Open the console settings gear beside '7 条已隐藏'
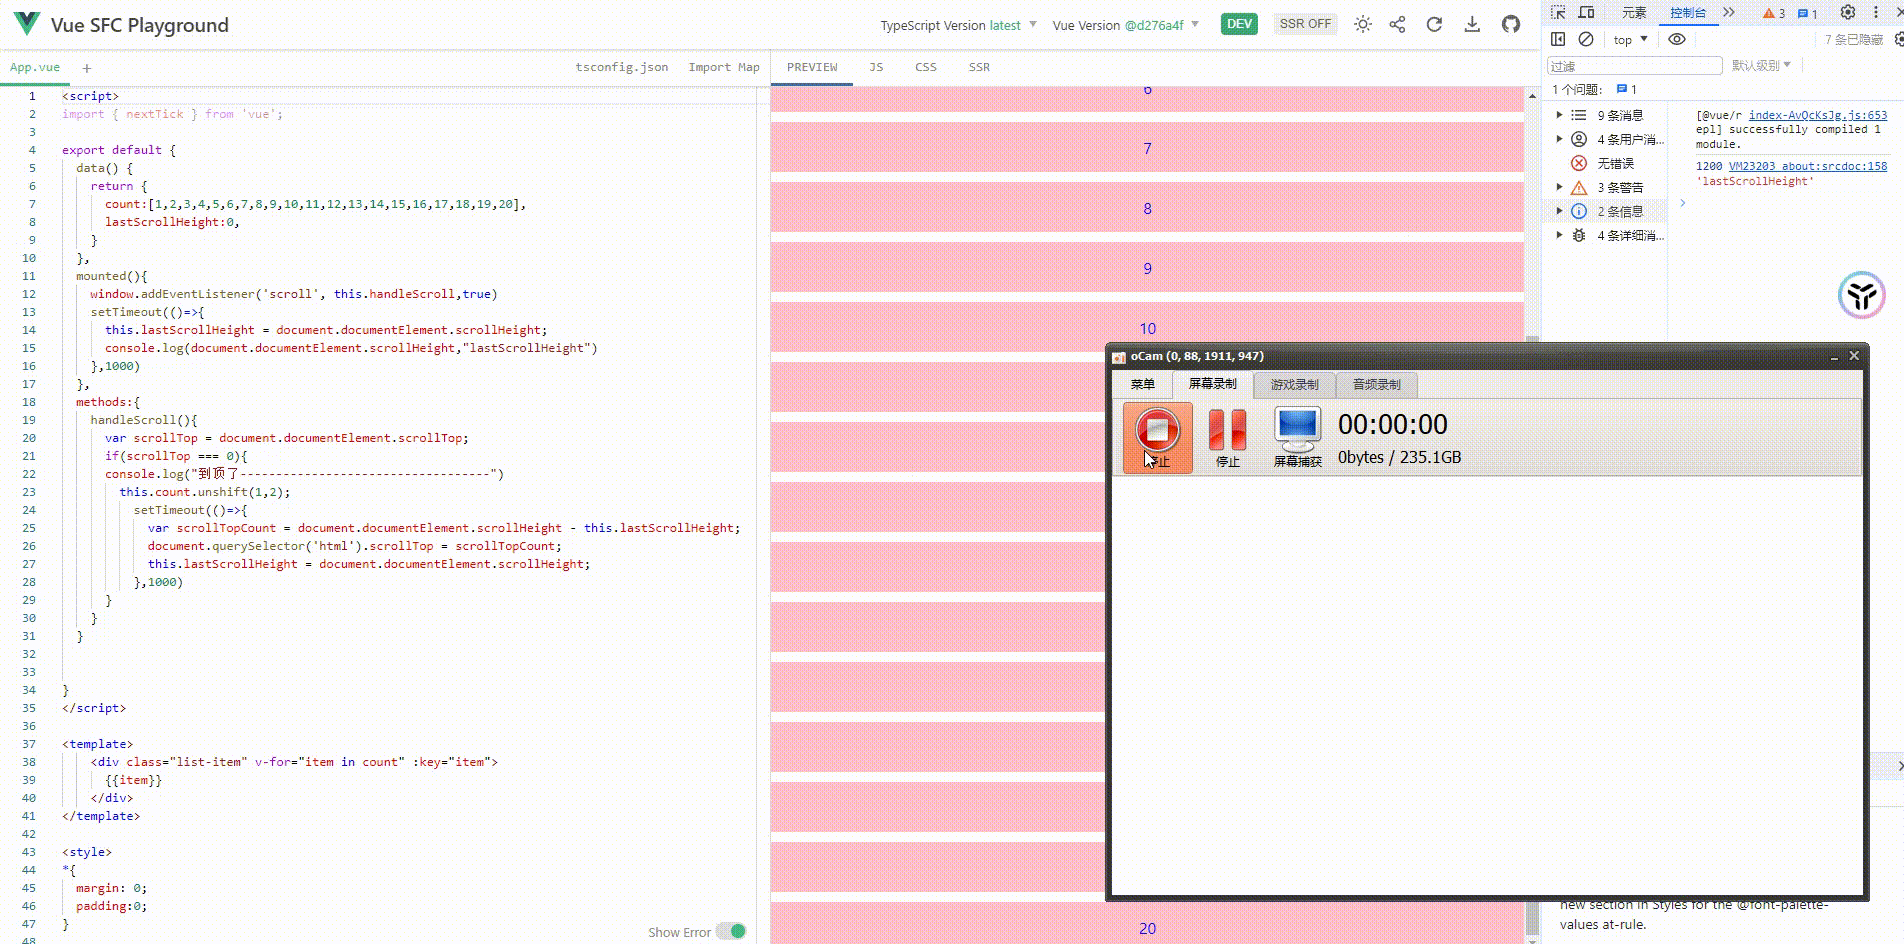The width and height of the screenshot is (1904, 944). coord(1899,39)
